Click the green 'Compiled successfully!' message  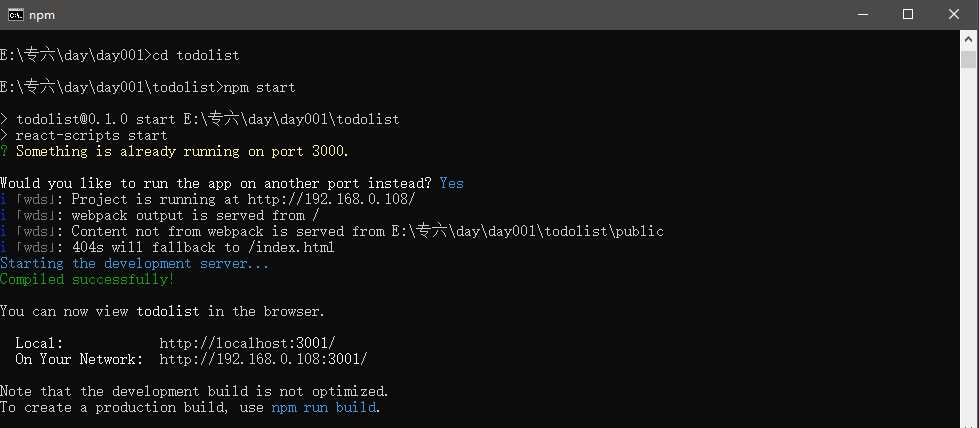87,279
